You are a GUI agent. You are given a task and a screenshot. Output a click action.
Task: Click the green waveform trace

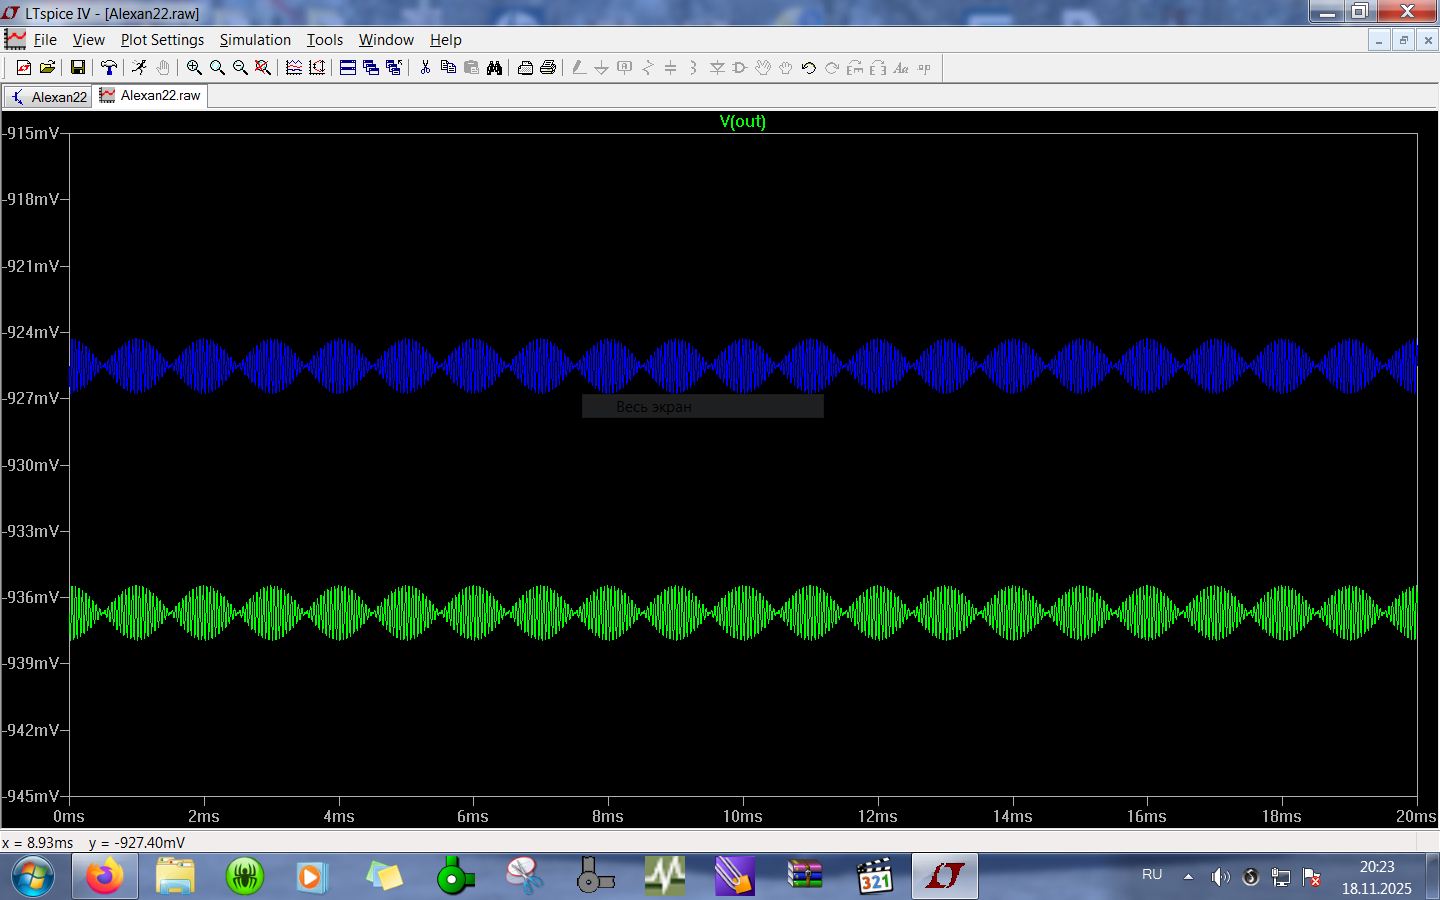743,612
